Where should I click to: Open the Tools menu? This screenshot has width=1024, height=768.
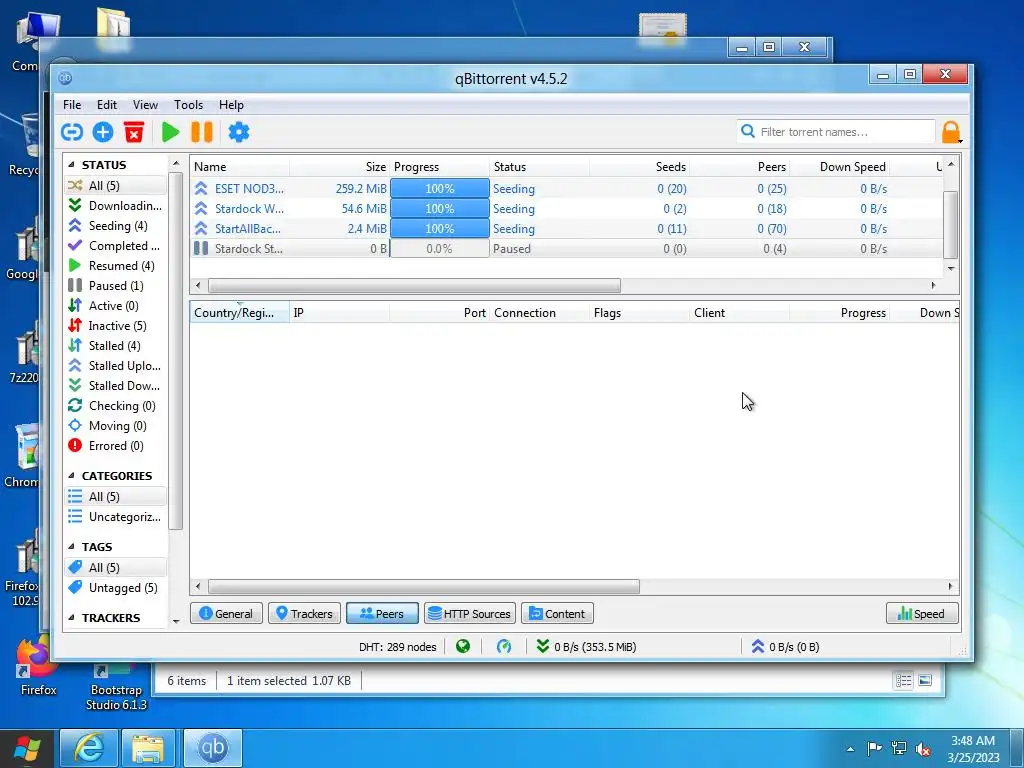tap(188, 104)
